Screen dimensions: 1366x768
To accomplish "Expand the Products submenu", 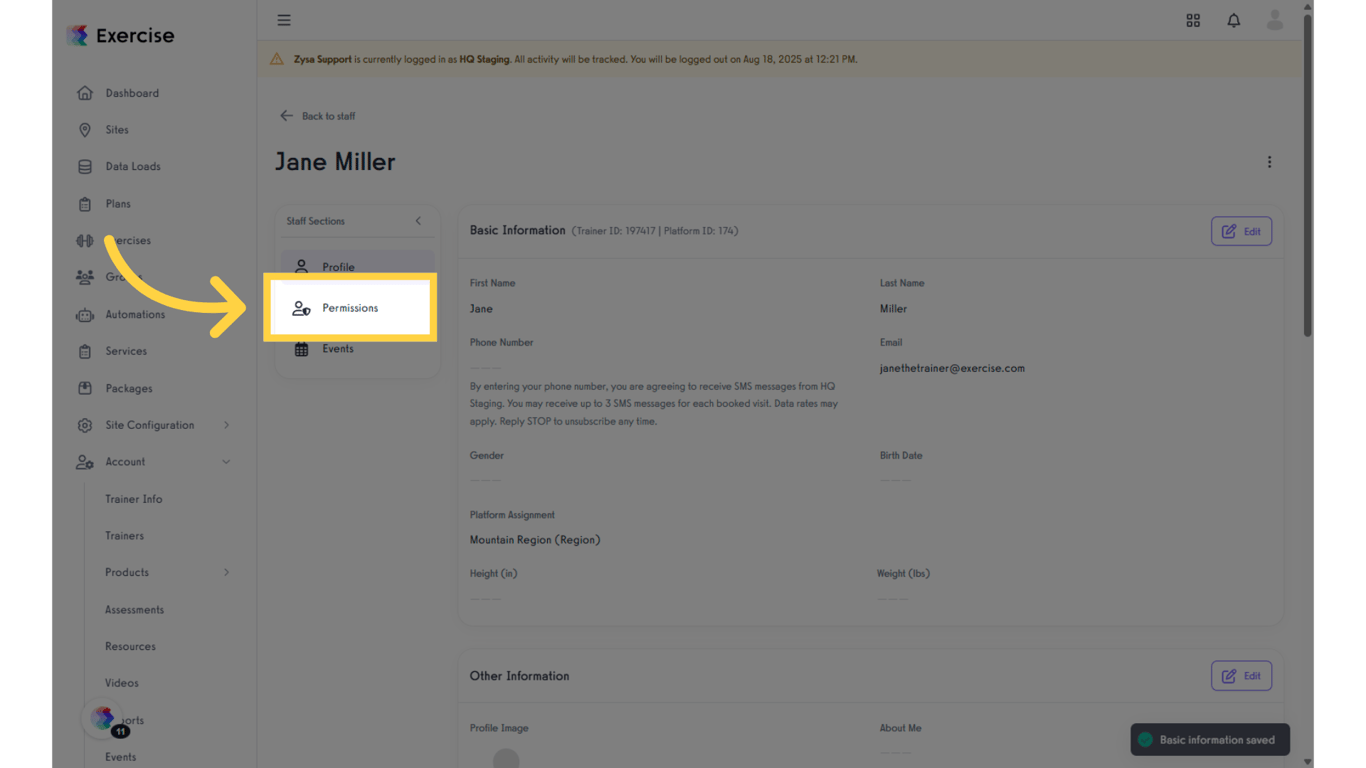I will pyautogui.click(x=227, y=572).
